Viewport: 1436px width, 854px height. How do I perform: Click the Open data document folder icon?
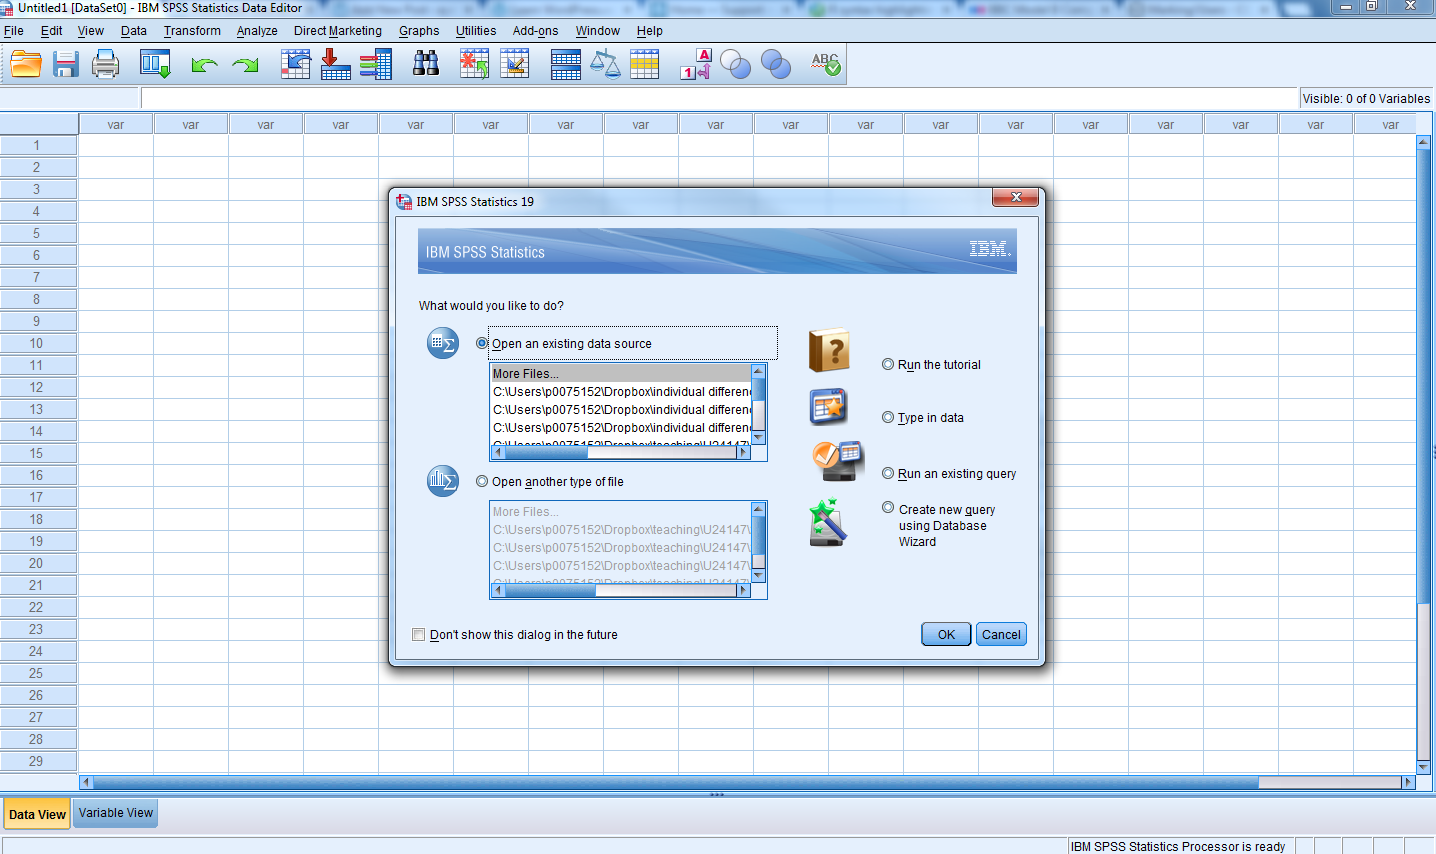26,65
